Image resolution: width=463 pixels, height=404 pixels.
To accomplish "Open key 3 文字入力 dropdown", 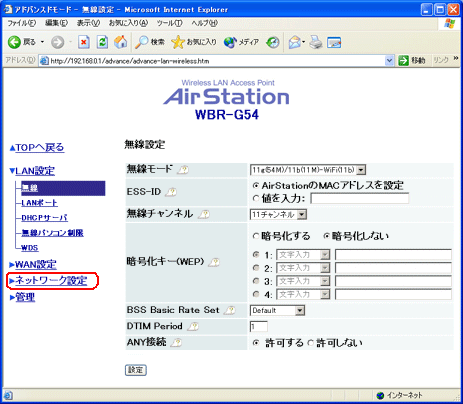I will point(303,281).
